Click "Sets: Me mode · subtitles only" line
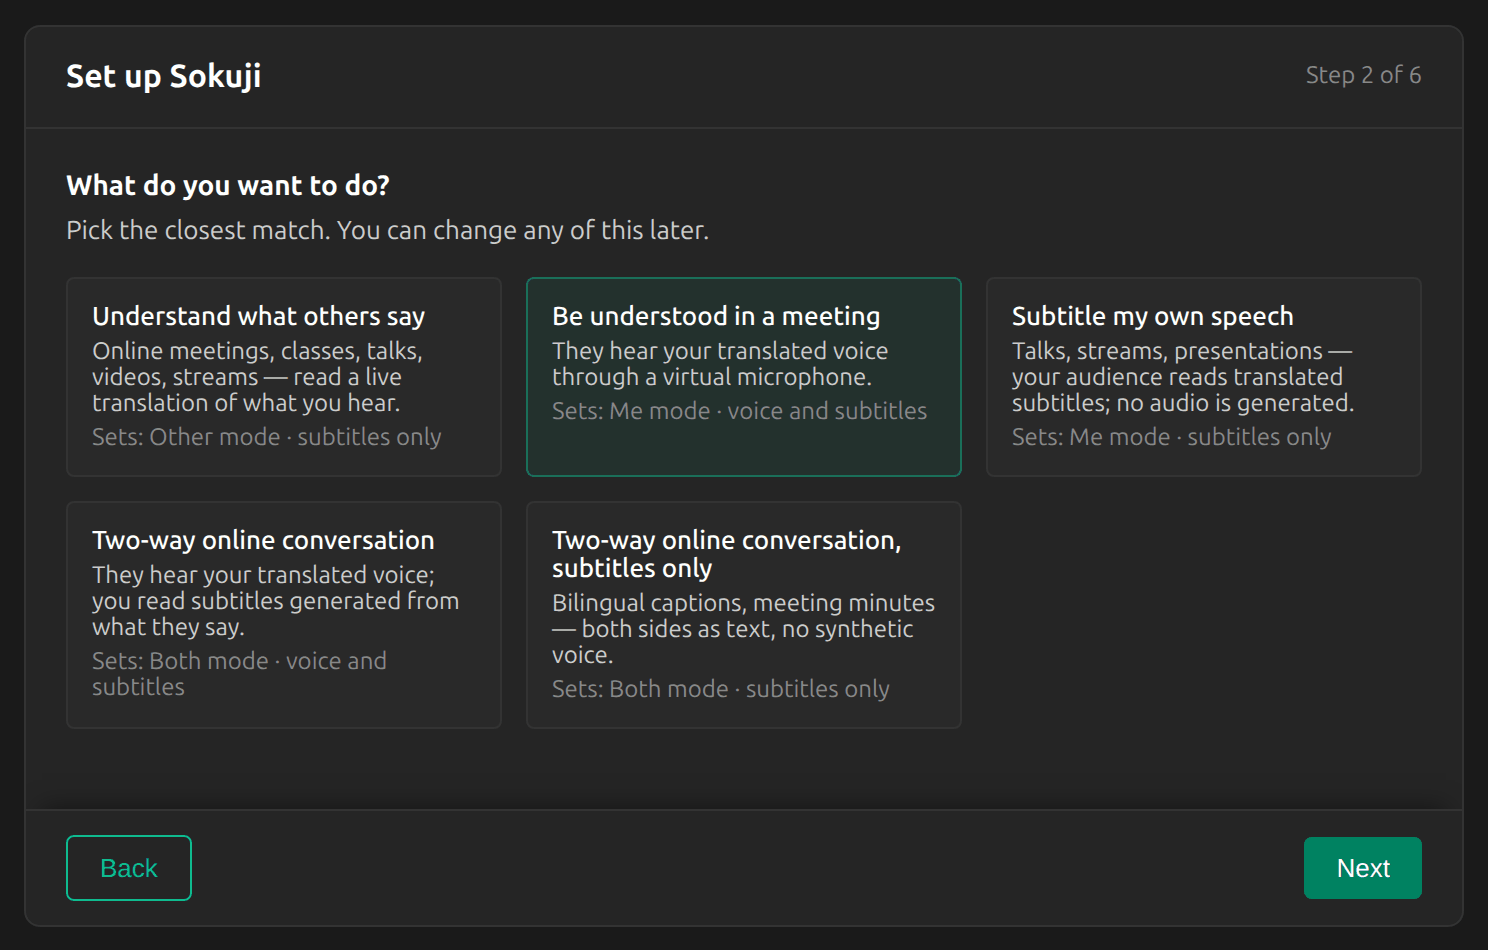 (1172, 437)
